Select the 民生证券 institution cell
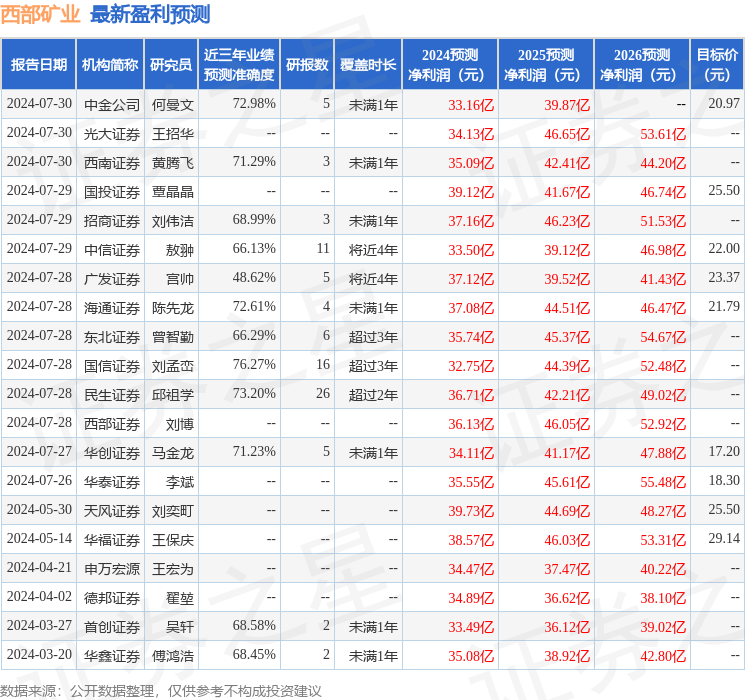 pos(112,394)
